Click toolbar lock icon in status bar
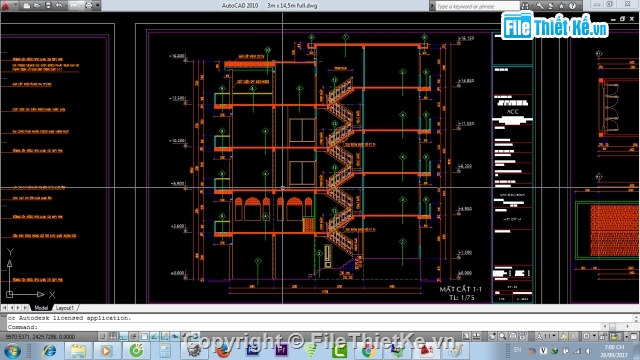Image resolution: width=640 pixels, height=360 pixels. coord(603,336)
